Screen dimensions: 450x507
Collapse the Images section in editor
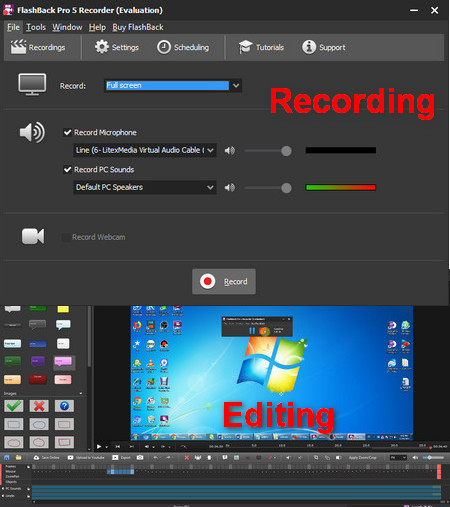[81, 394]
